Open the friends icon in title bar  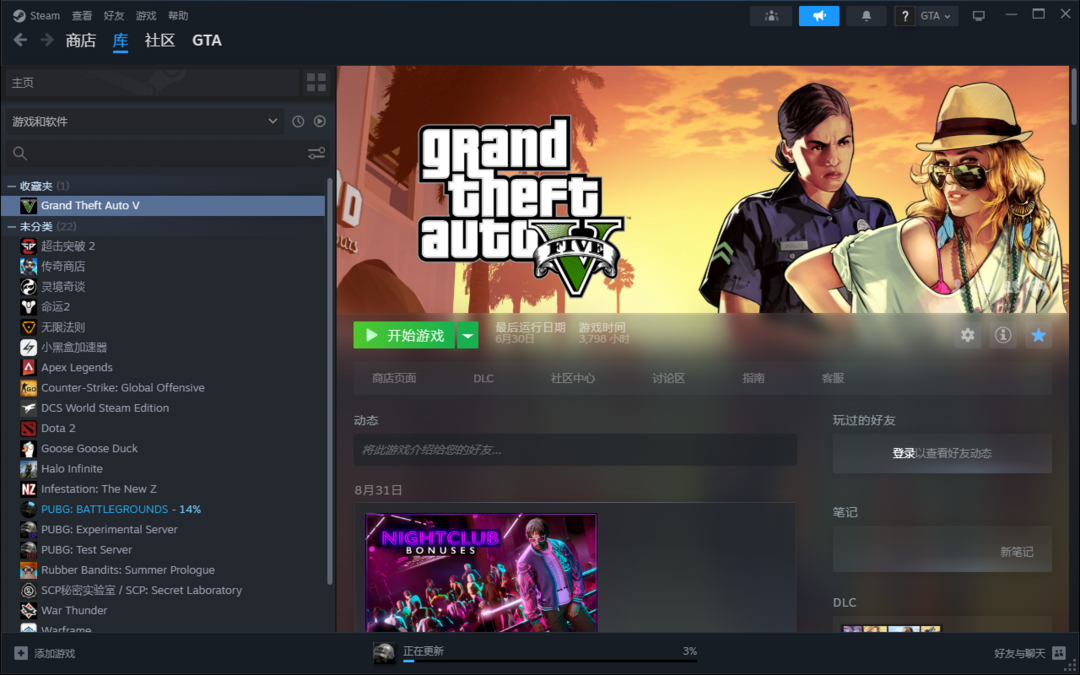pos(771,16)
